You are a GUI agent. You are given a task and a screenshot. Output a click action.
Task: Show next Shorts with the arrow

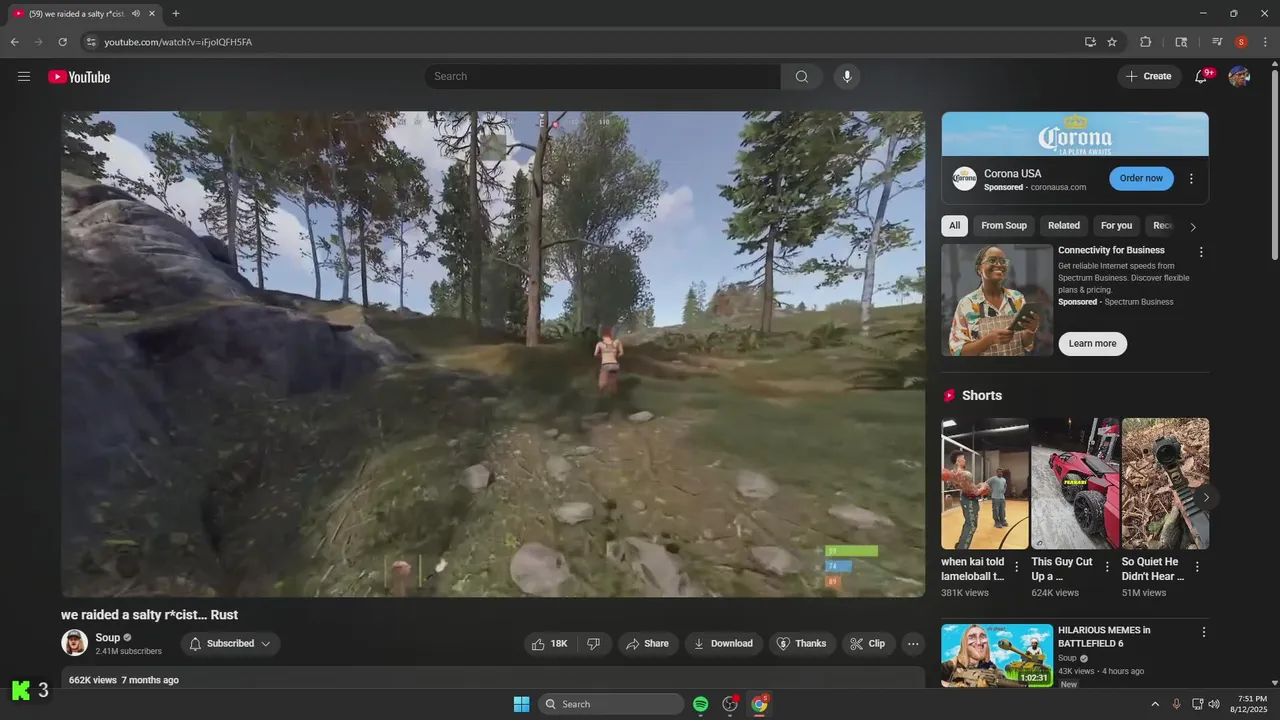[x=1206, y=497]
